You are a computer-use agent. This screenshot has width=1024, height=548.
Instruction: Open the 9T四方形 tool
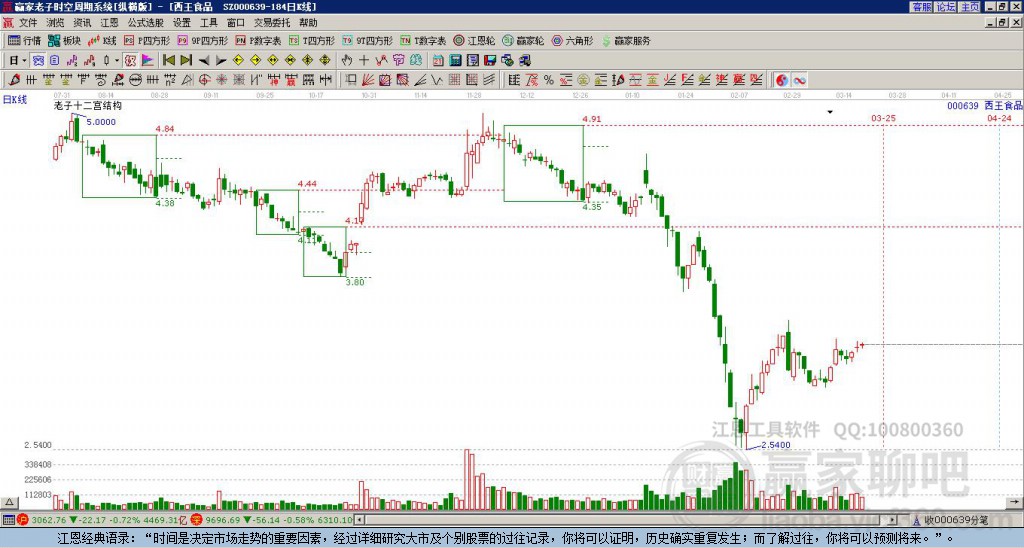tap(367, 40)
